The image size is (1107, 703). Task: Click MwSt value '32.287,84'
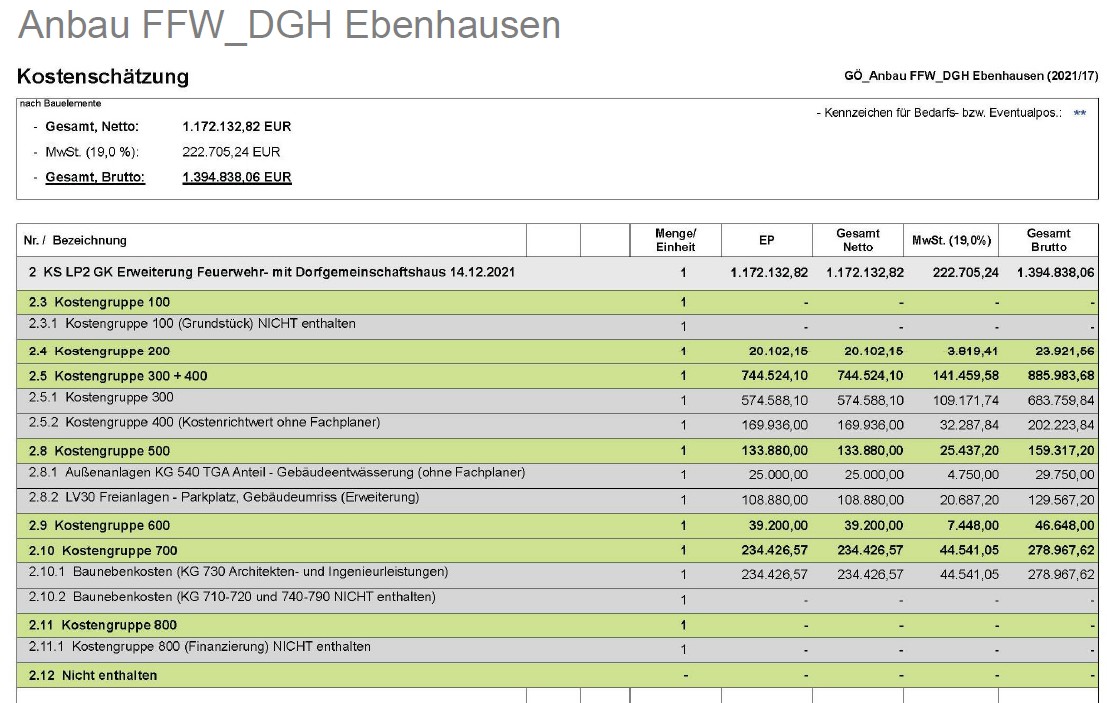click(969, 425)
